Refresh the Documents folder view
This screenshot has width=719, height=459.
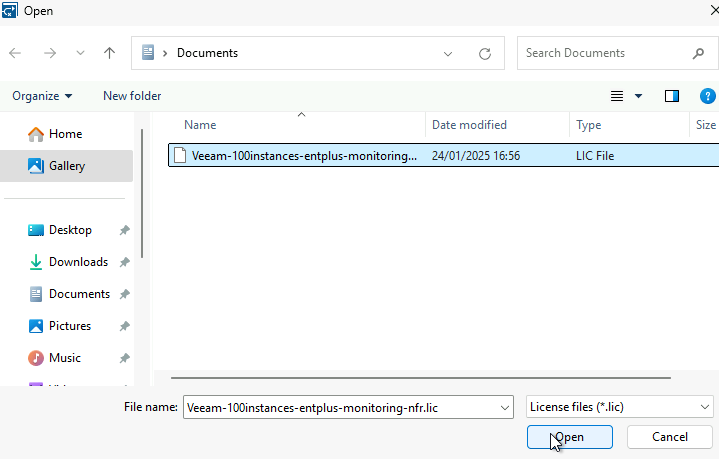[x=485, y=54]
